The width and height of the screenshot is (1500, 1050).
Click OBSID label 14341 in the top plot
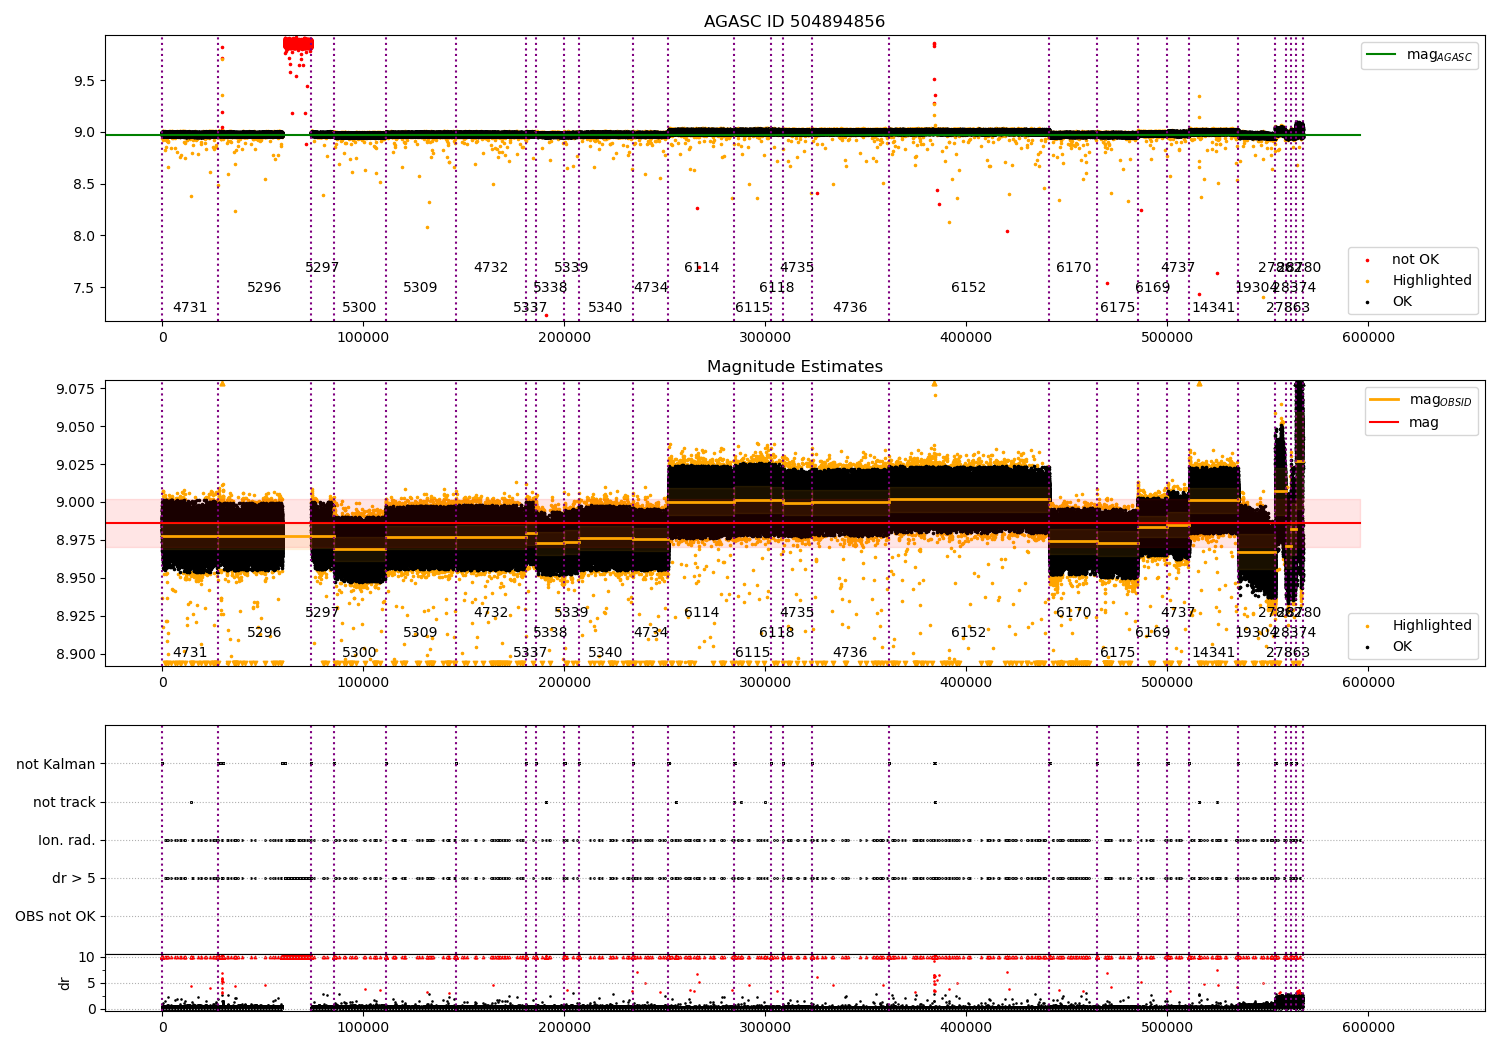(1214, 307)
